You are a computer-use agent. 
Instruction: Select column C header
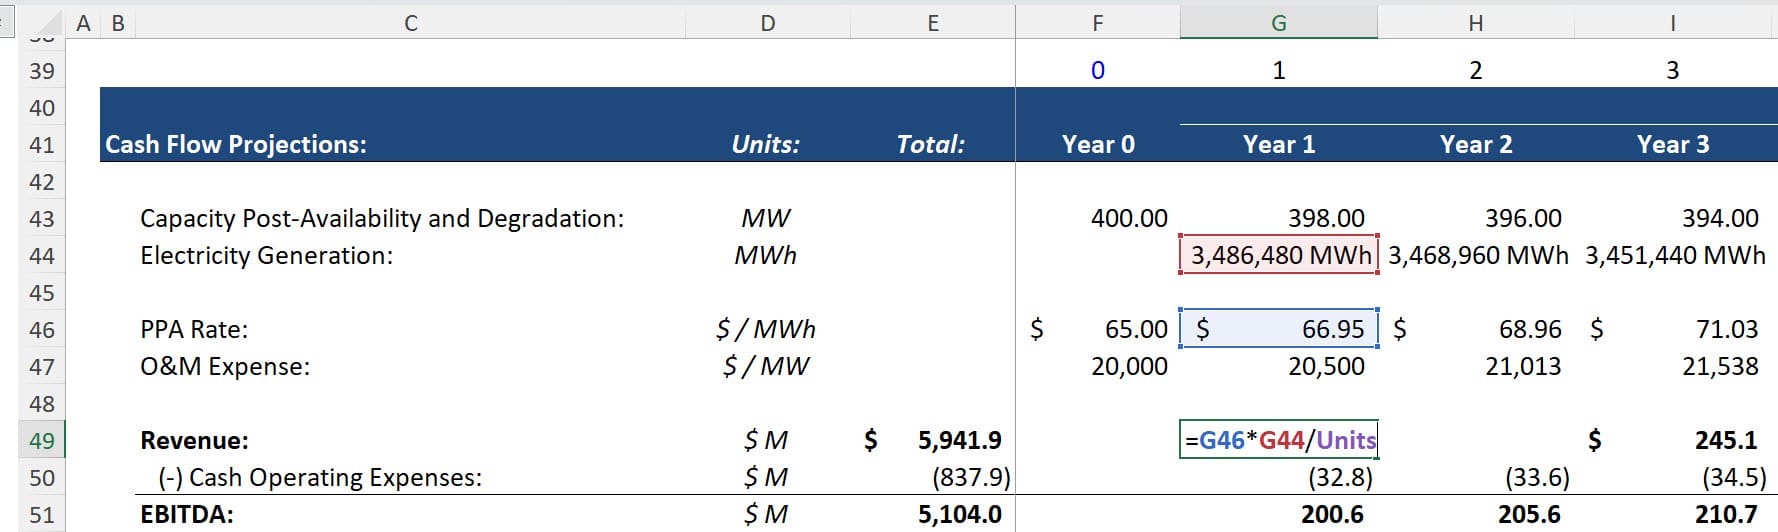(410, 23)
